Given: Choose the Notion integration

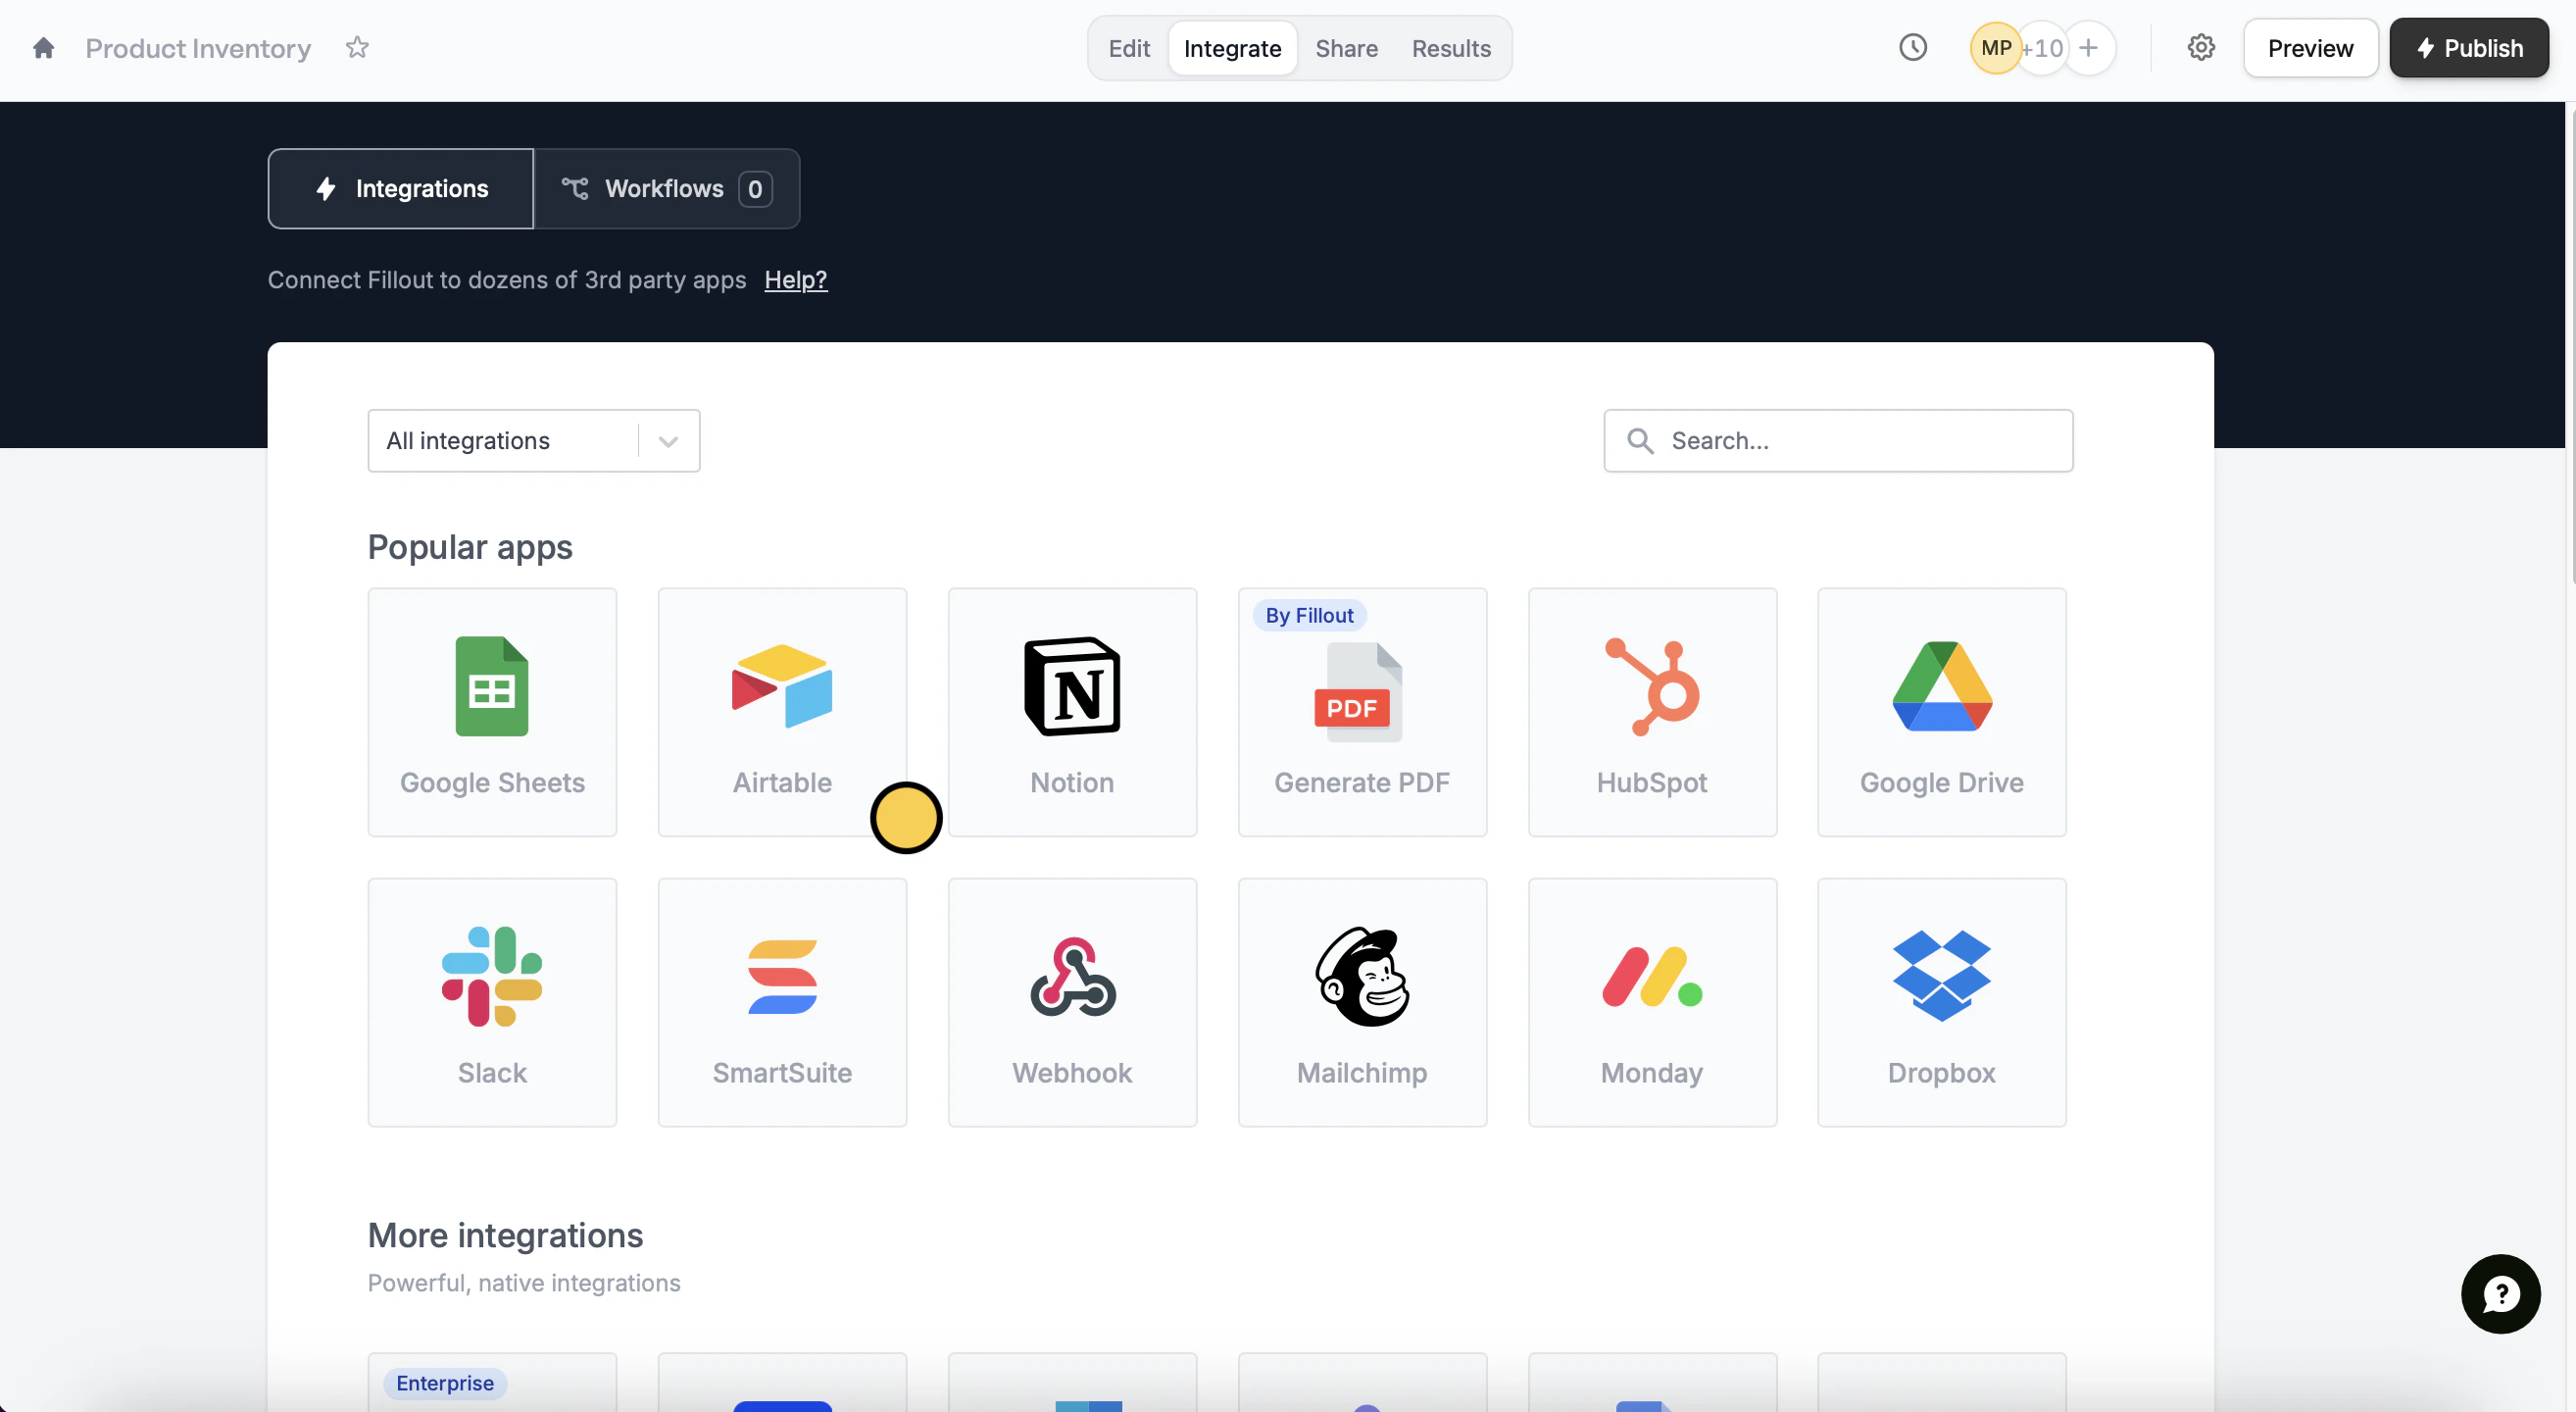Looking at the screenshot, I should point(1072,712).
